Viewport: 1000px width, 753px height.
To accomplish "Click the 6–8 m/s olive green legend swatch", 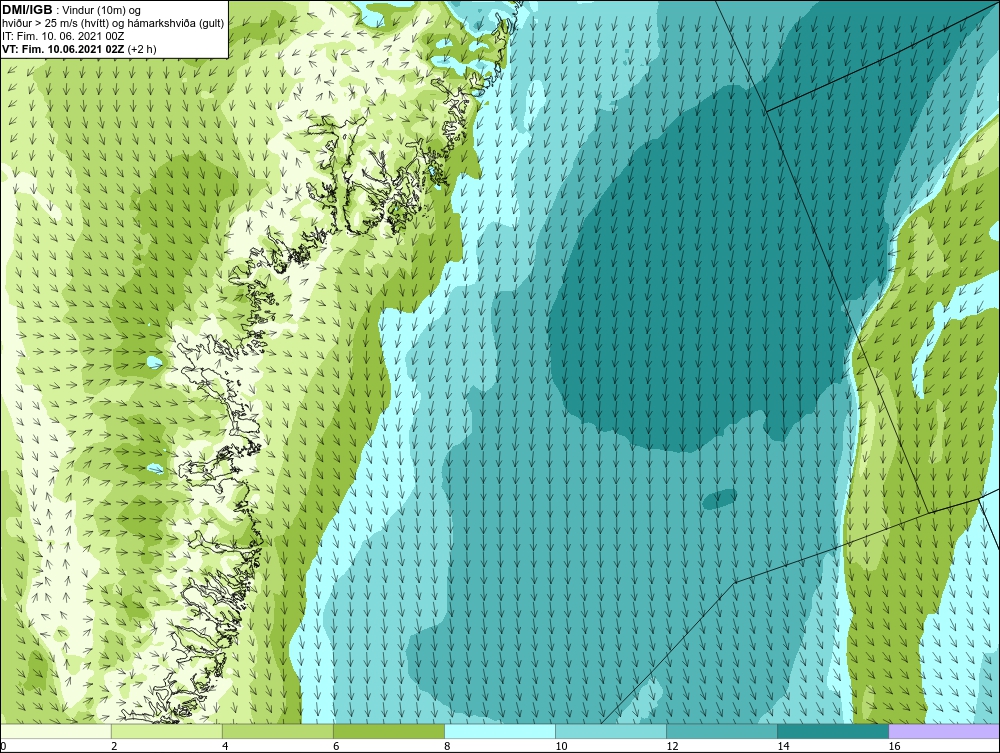I will (388, 731).
